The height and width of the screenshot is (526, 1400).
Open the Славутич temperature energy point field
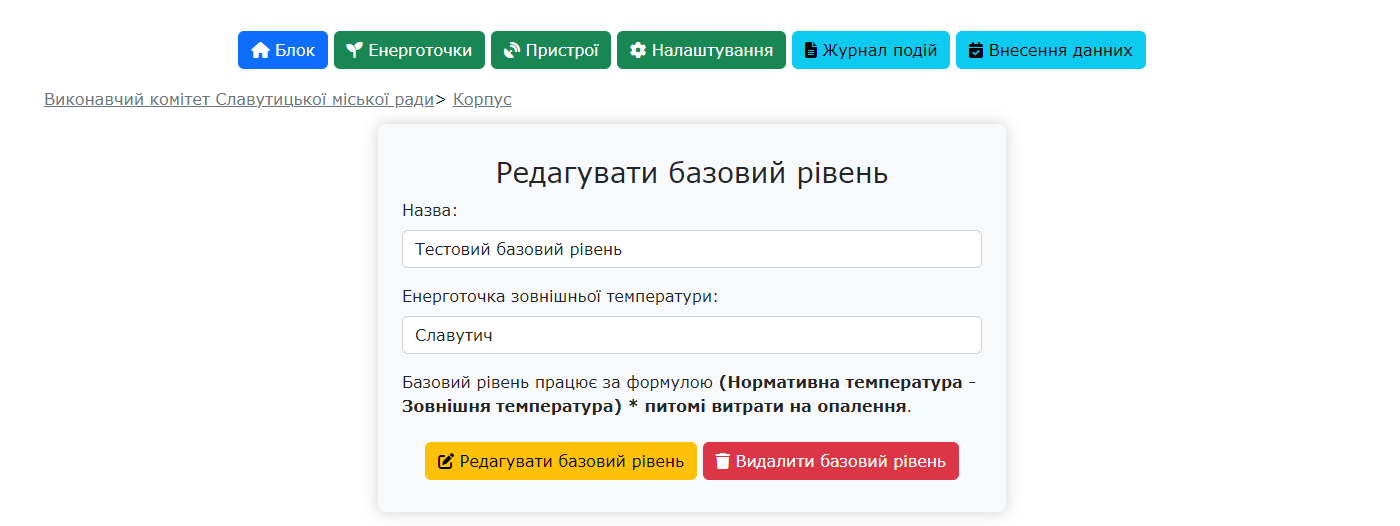pos(692,335)
